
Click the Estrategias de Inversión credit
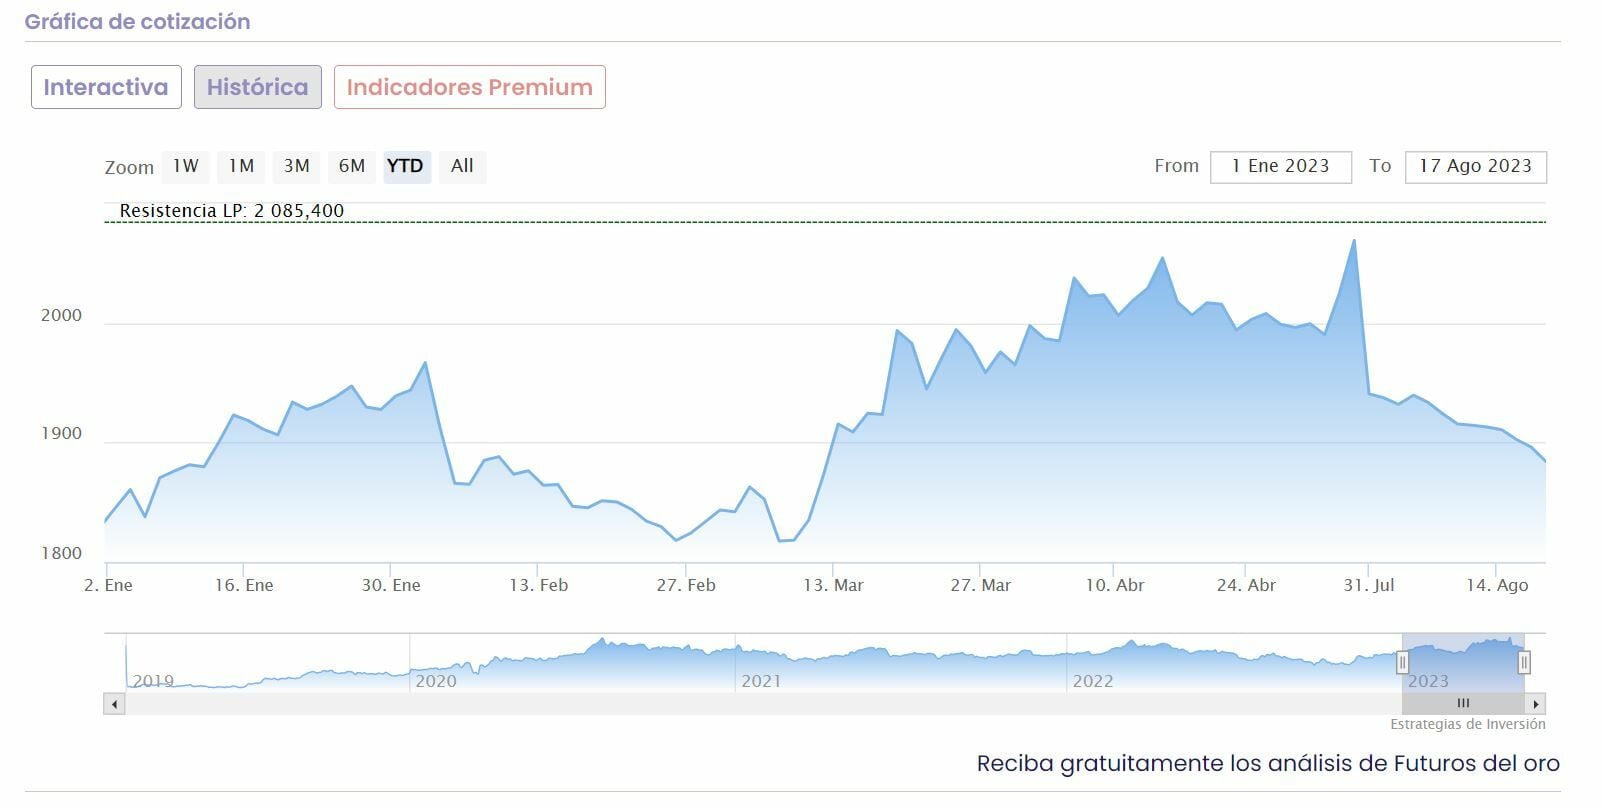[x=1467, y=724]
